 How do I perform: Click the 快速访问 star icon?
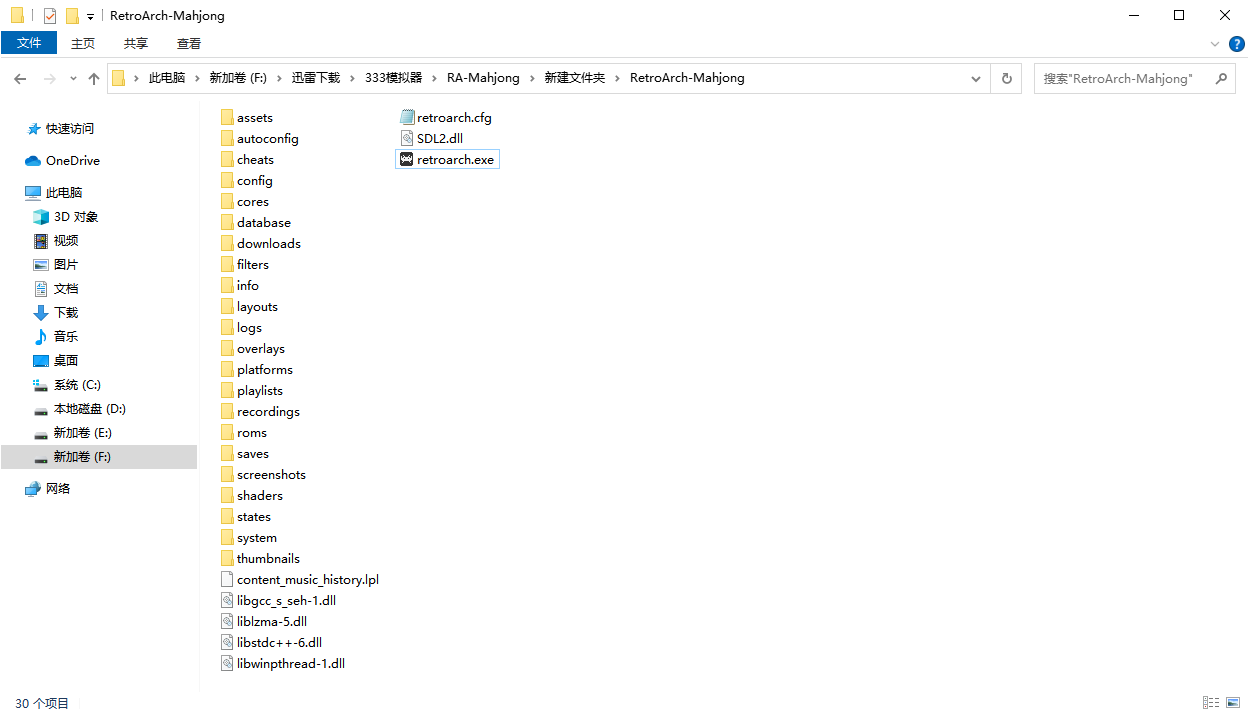point(33,128)
